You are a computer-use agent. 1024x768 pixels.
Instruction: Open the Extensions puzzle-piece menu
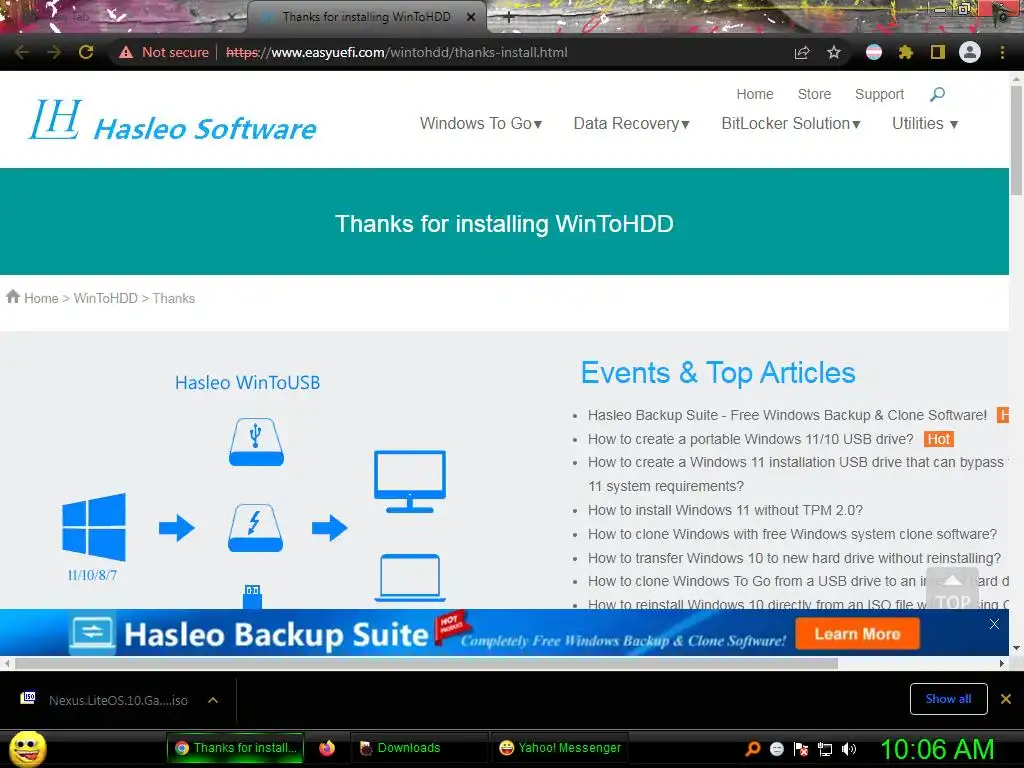pyautogui.click(x=905, y=52)
